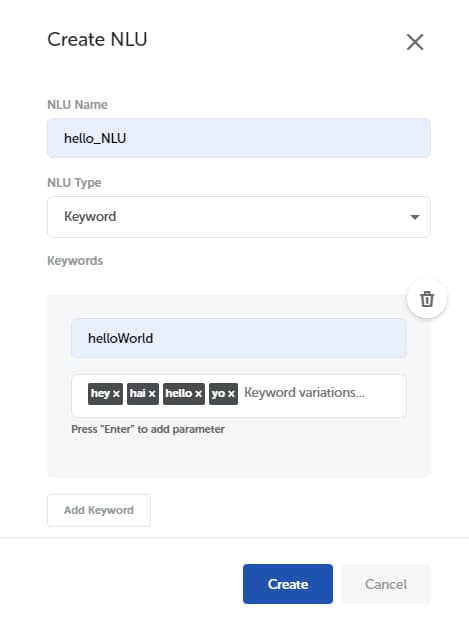Click the NLU Type label
The image size is (469, 624).
click(74, 183)
